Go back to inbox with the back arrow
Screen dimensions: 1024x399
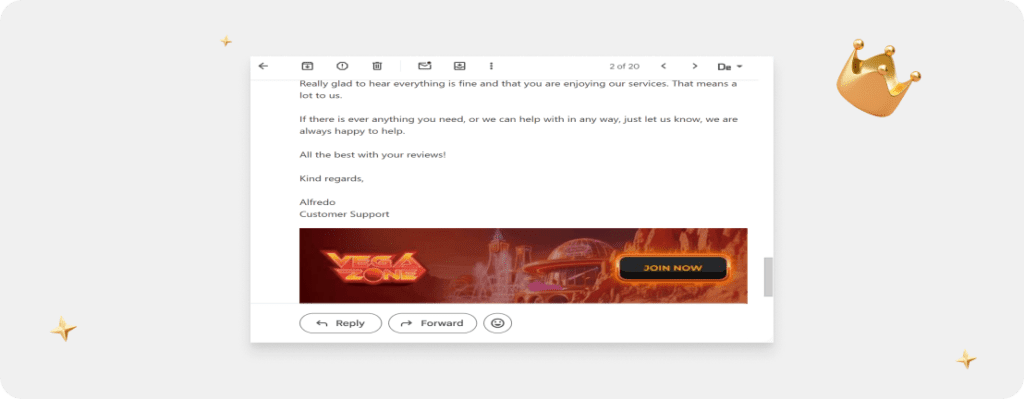(x=263, y=66)
